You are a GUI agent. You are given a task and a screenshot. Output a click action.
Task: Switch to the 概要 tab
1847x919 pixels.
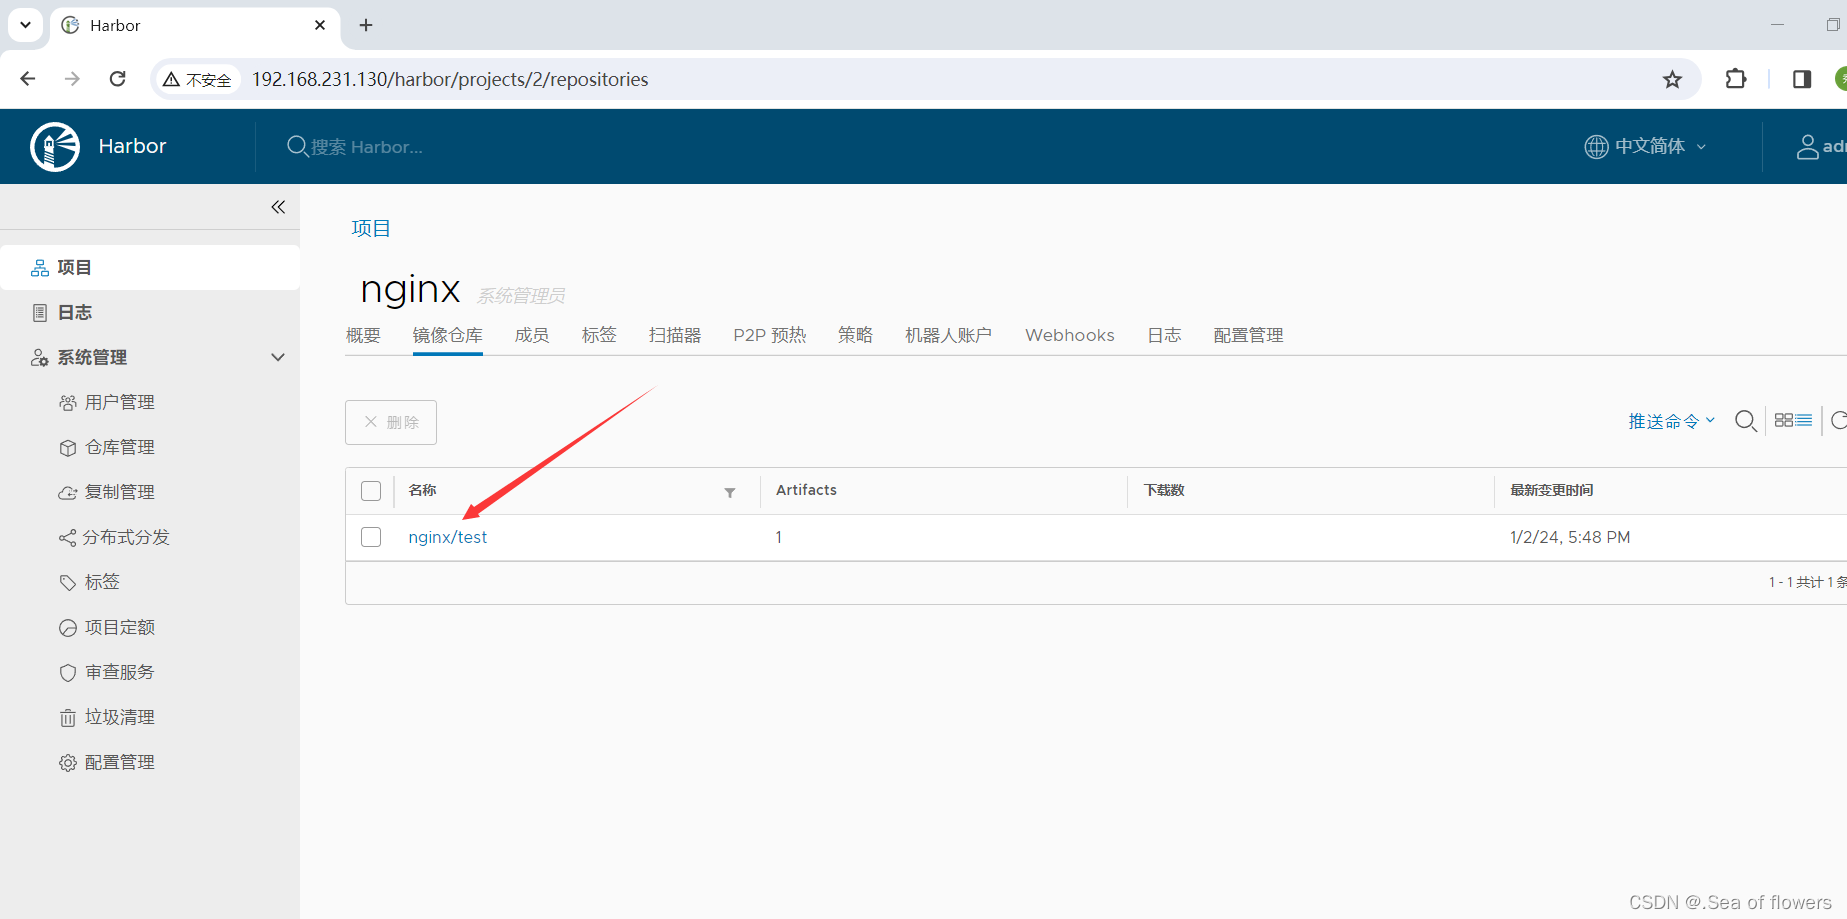pyautogui.click(x=363, y=335)
